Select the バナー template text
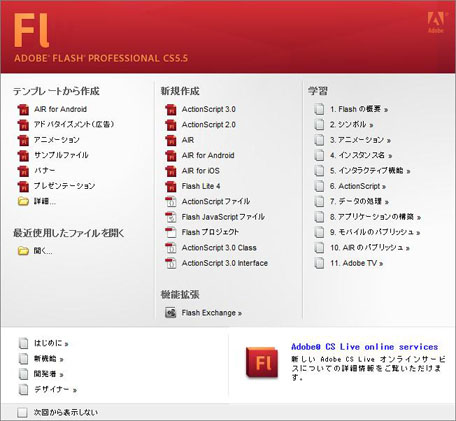This screenshot has height=421, width=456. (45, 171)
